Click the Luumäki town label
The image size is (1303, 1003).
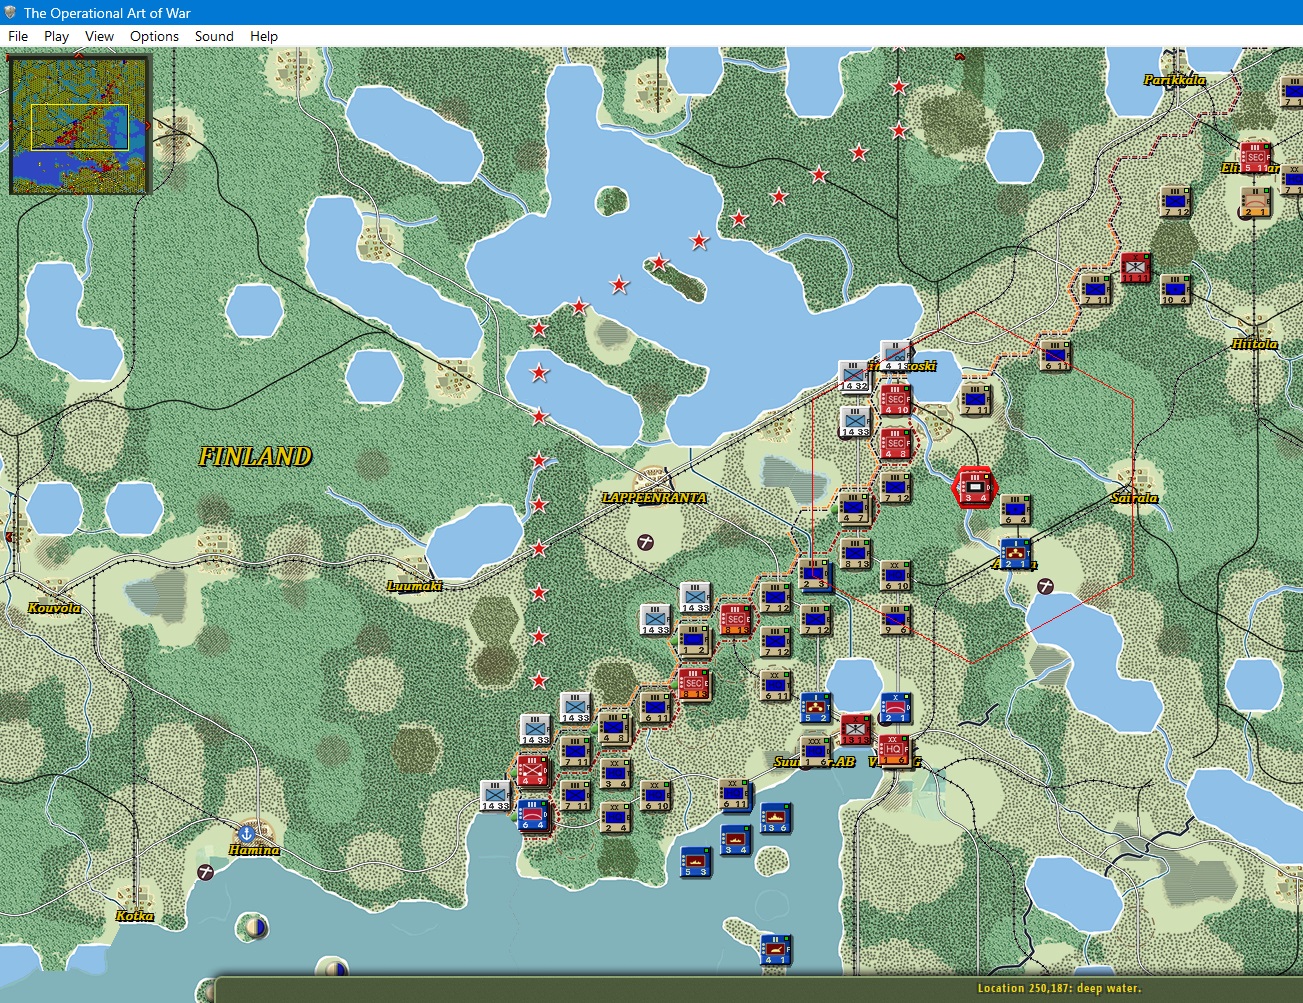(415, 586)
